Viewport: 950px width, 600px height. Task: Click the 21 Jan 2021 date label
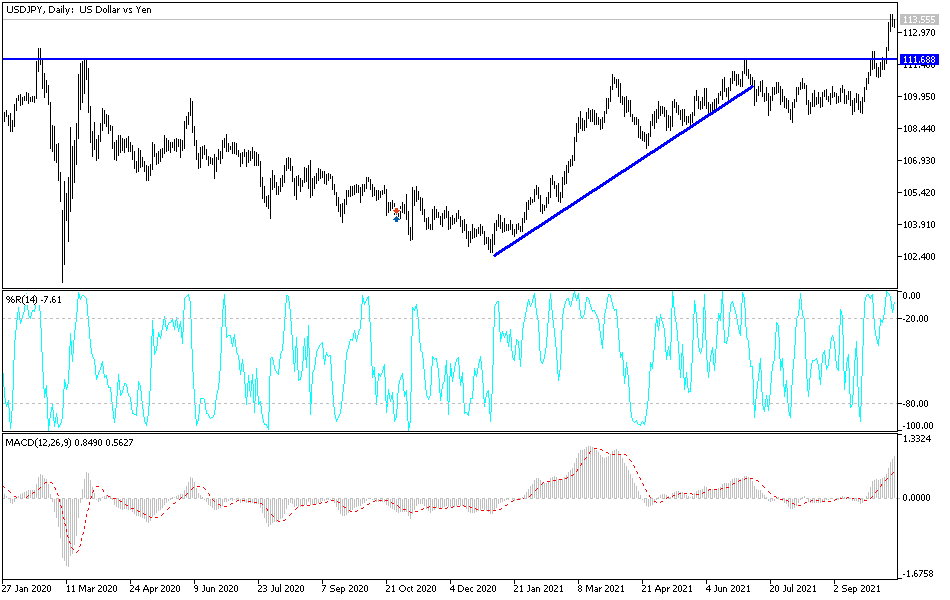tap(539, 588)
